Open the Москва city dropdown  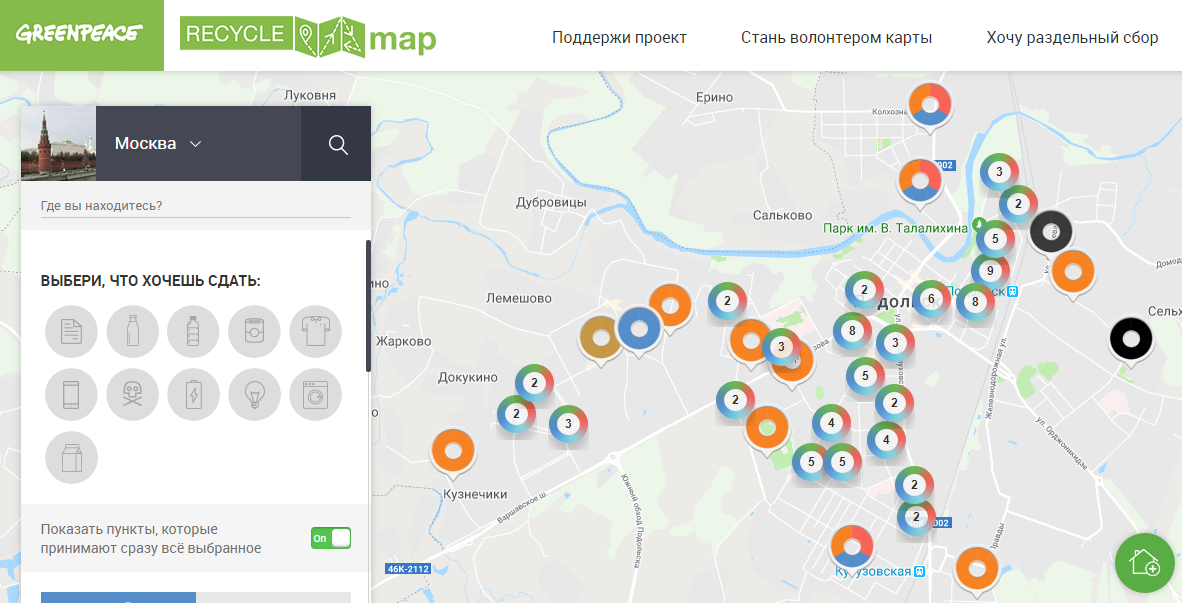tap(159, 144)
